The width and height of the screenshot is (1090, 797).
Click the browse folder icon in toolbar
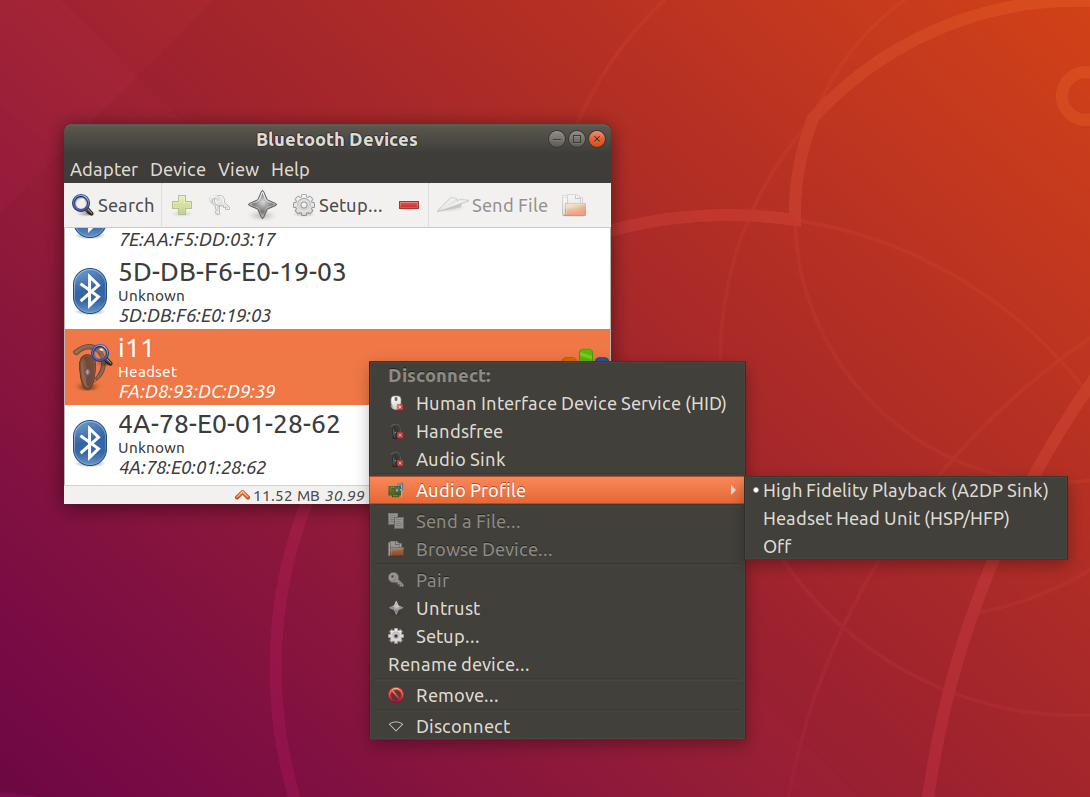point(574,205)
